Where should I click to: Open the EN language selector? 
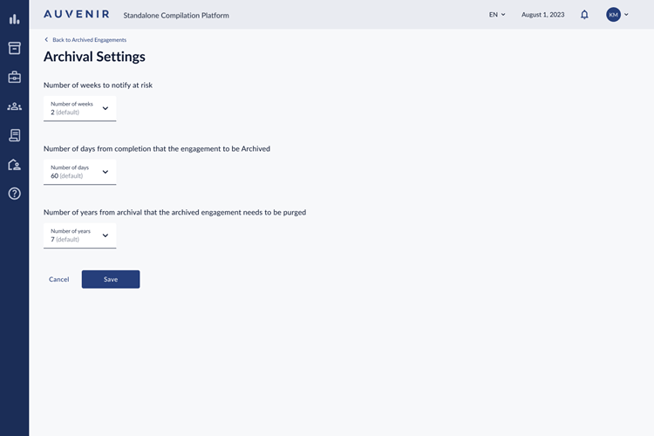click(x=497, y=15)
